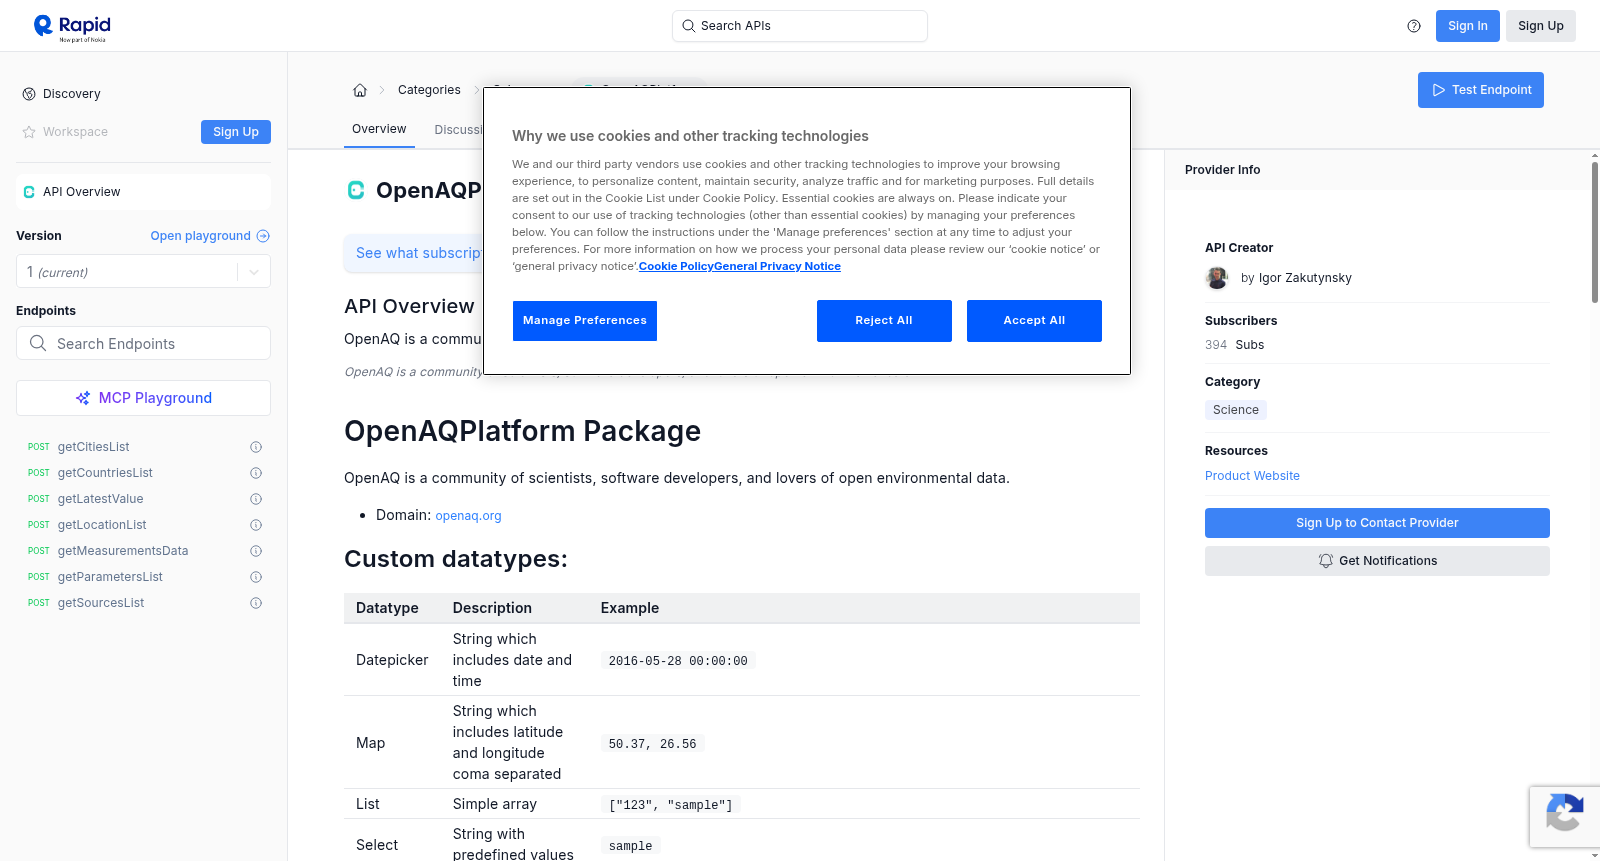Open info icon for getMeasurementsData
The image size is (1600, 861).
click(256, 551)
